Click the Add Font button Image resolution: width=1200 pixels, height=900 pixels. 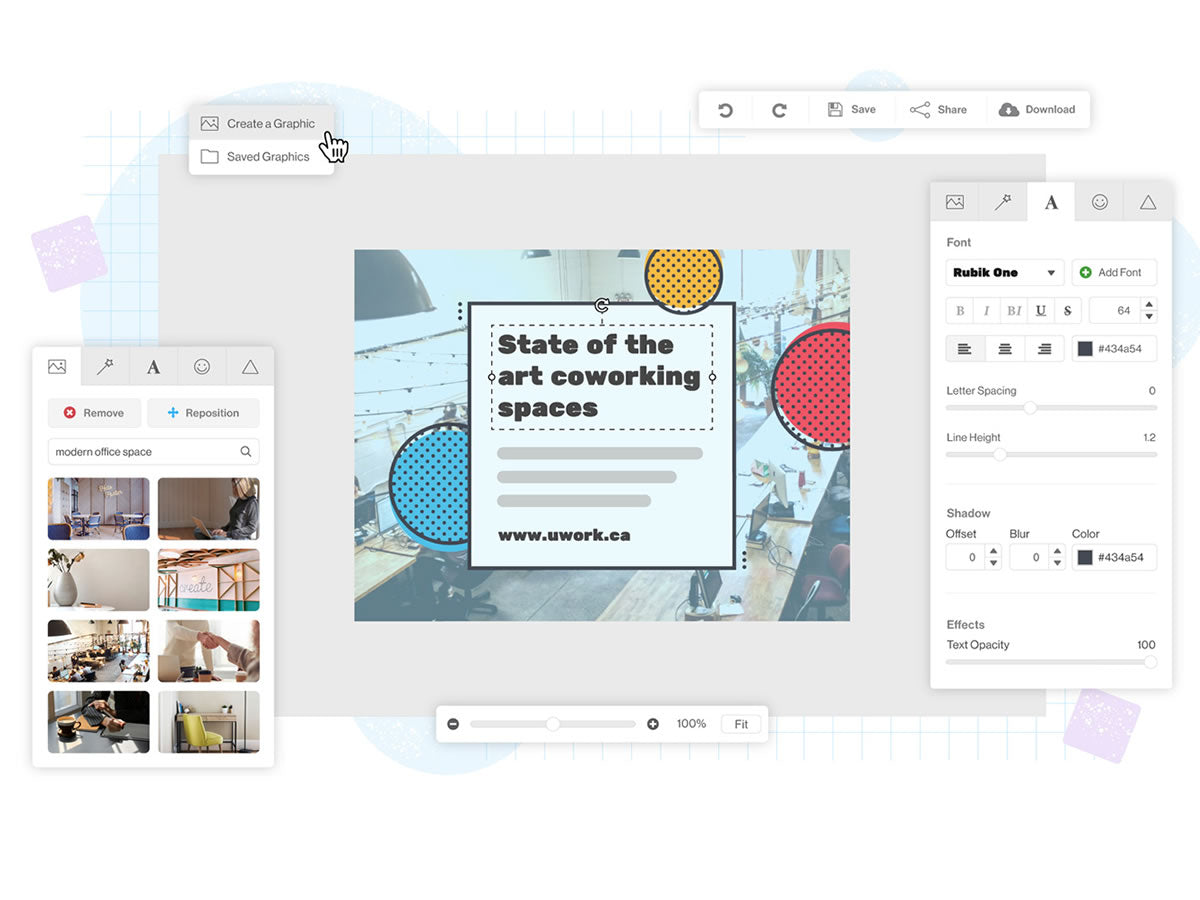tap(1114, 273)
